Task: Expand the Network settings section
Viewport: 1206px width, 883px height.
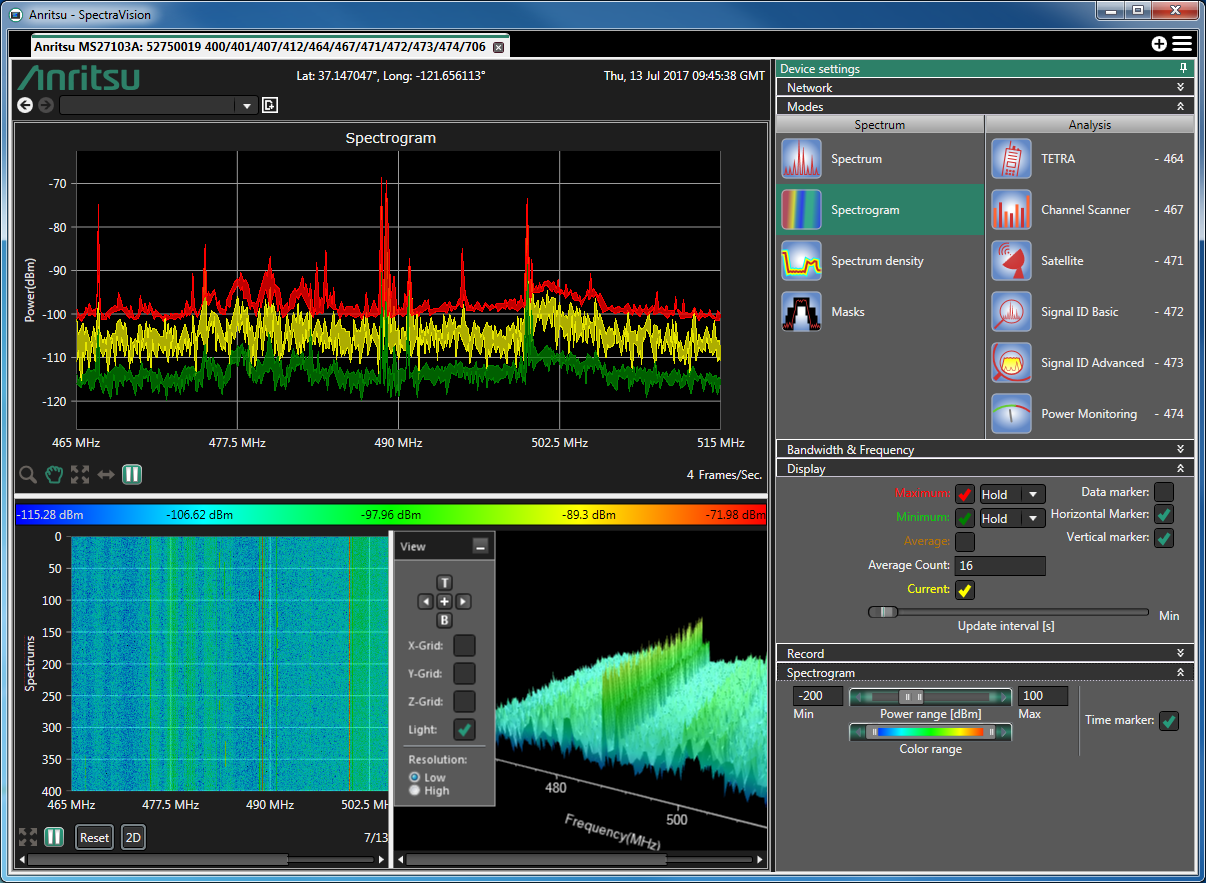Action: (x=984, y=88)
